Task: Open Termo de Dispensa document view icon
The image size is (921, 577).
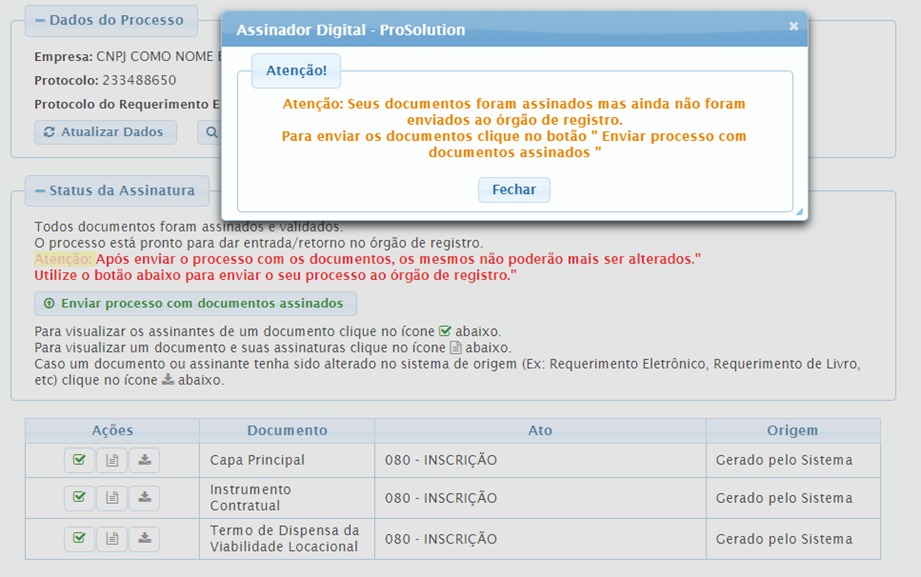Action: coord(112,538)
